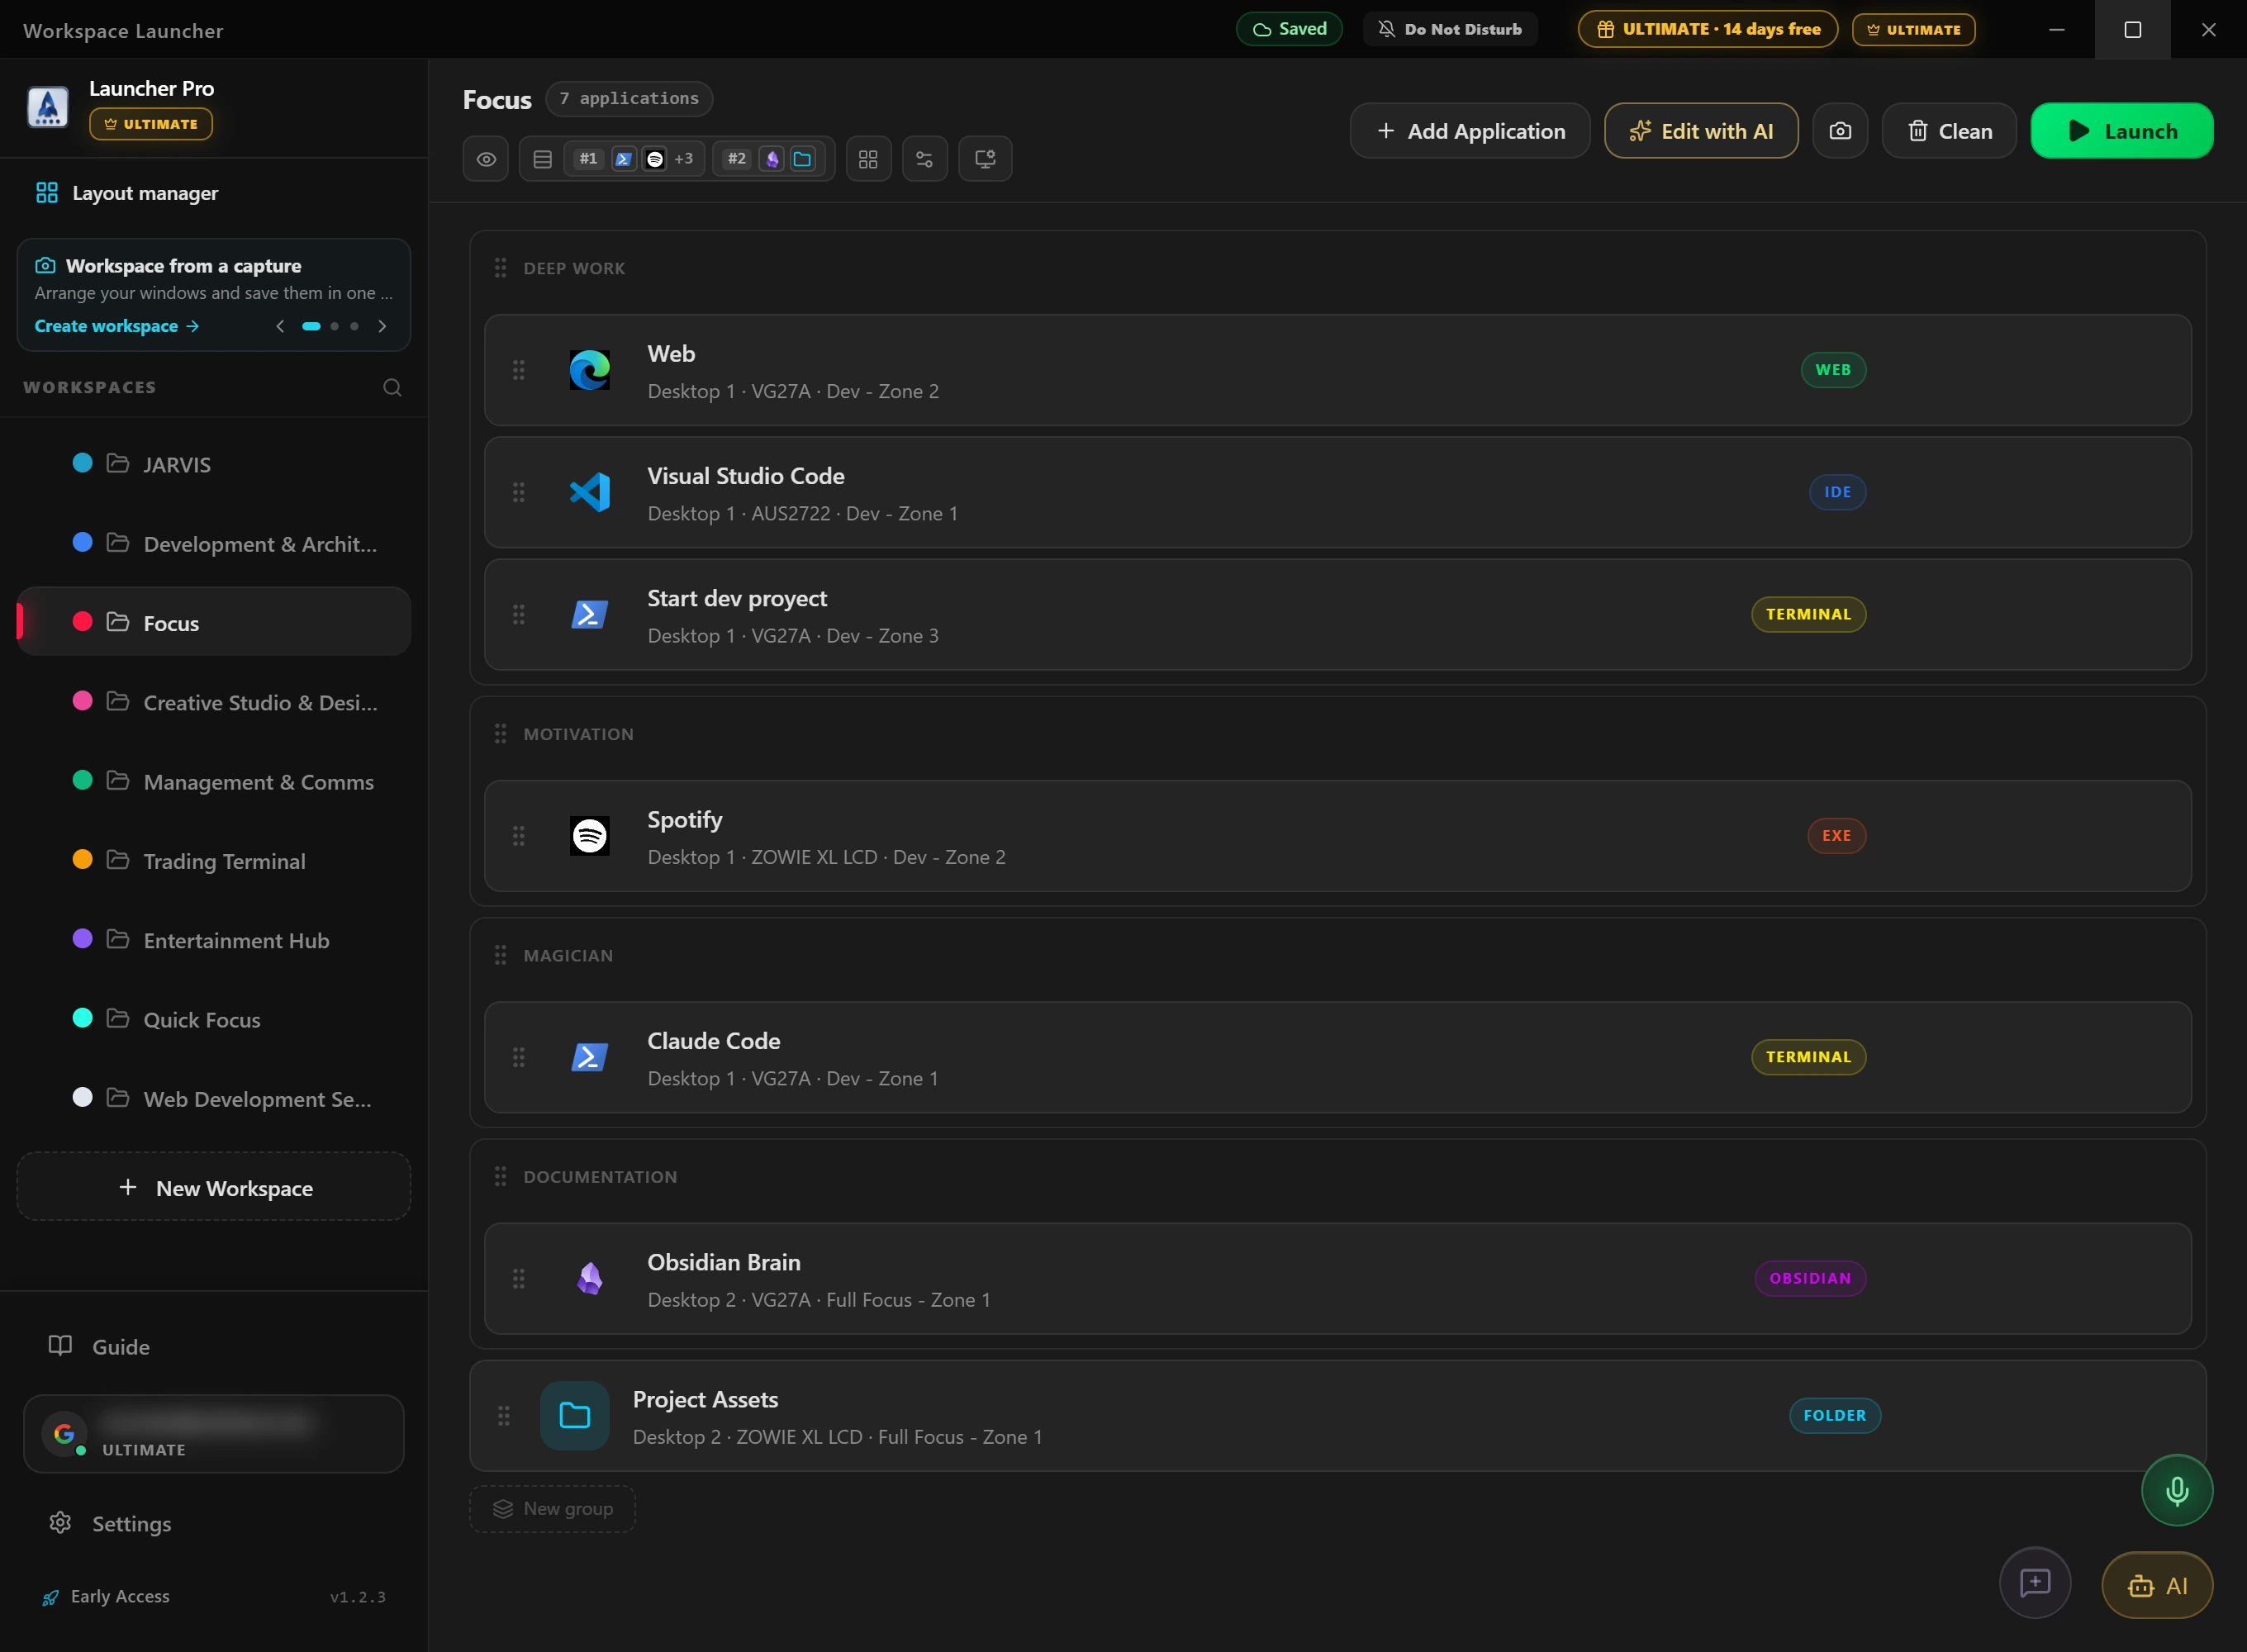Click PowerShell icon of Claude Code

589,1057
